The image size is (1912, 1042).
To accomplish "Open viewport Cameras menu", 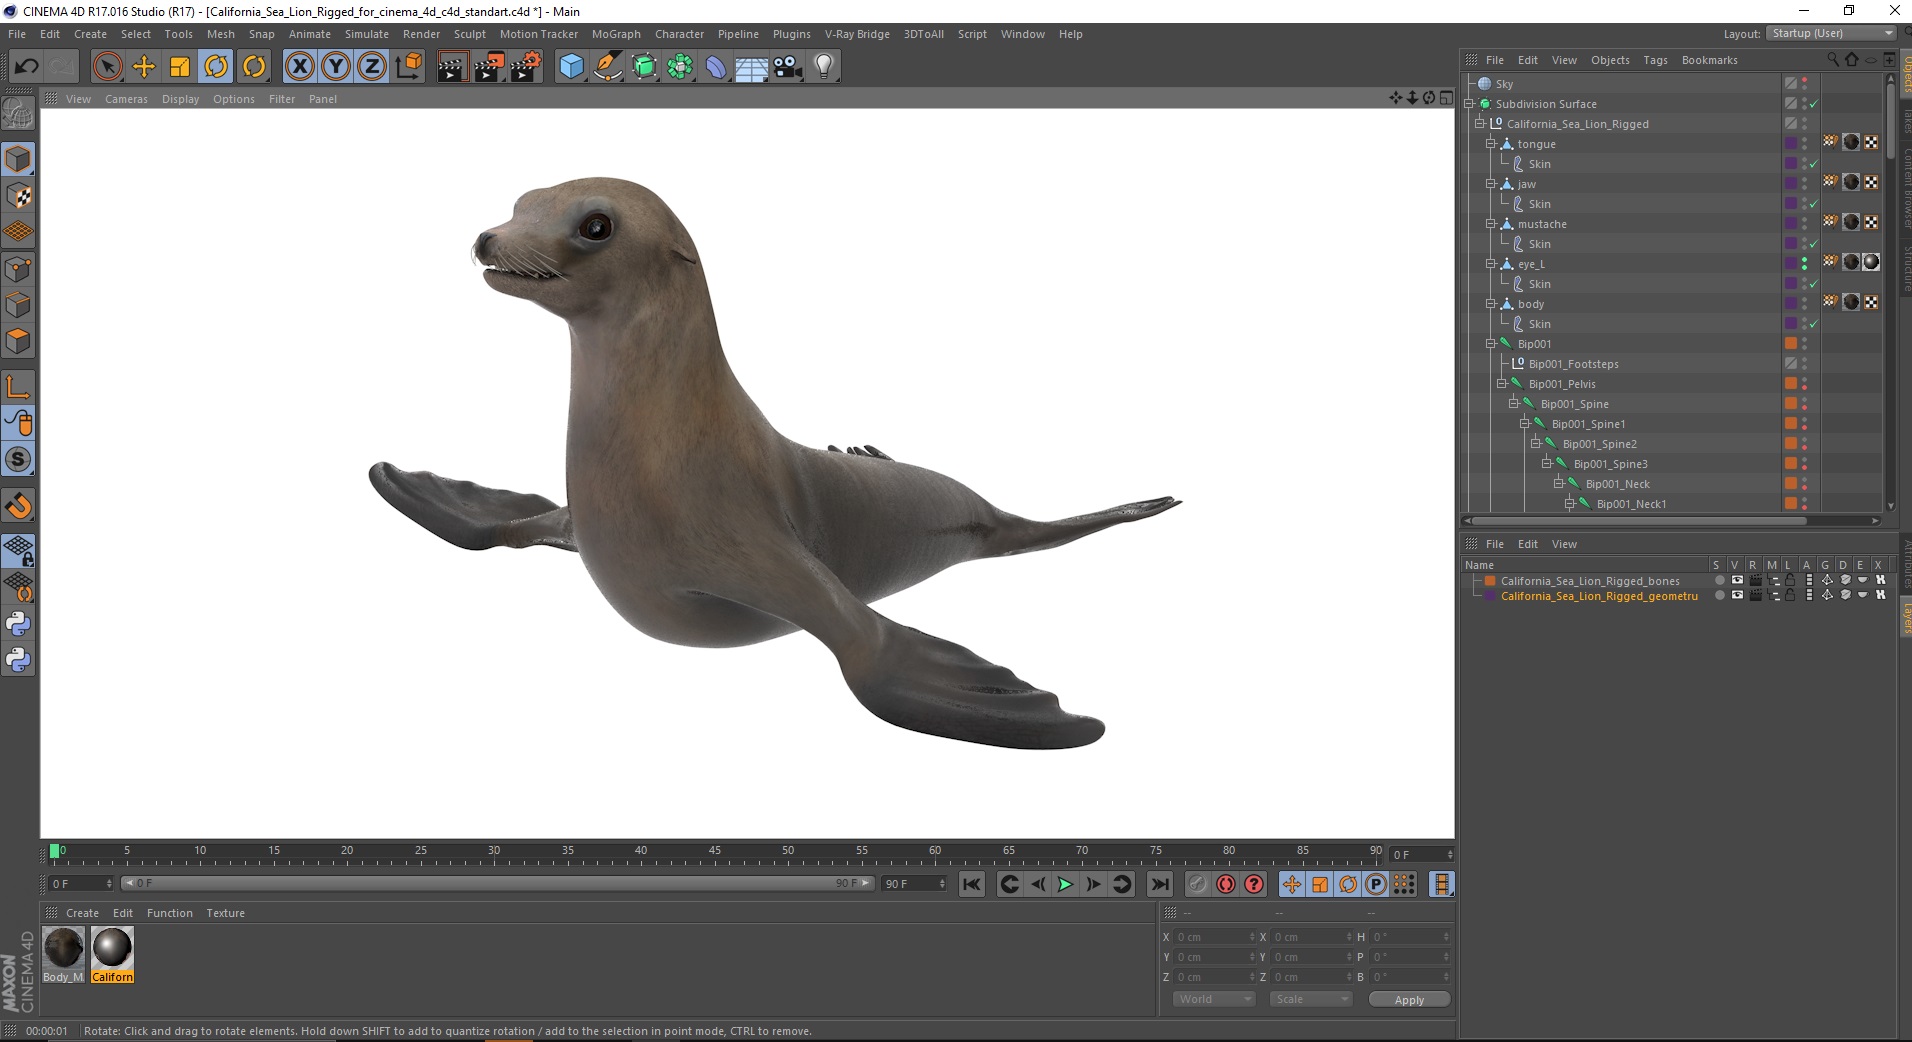I will (126, 99).
